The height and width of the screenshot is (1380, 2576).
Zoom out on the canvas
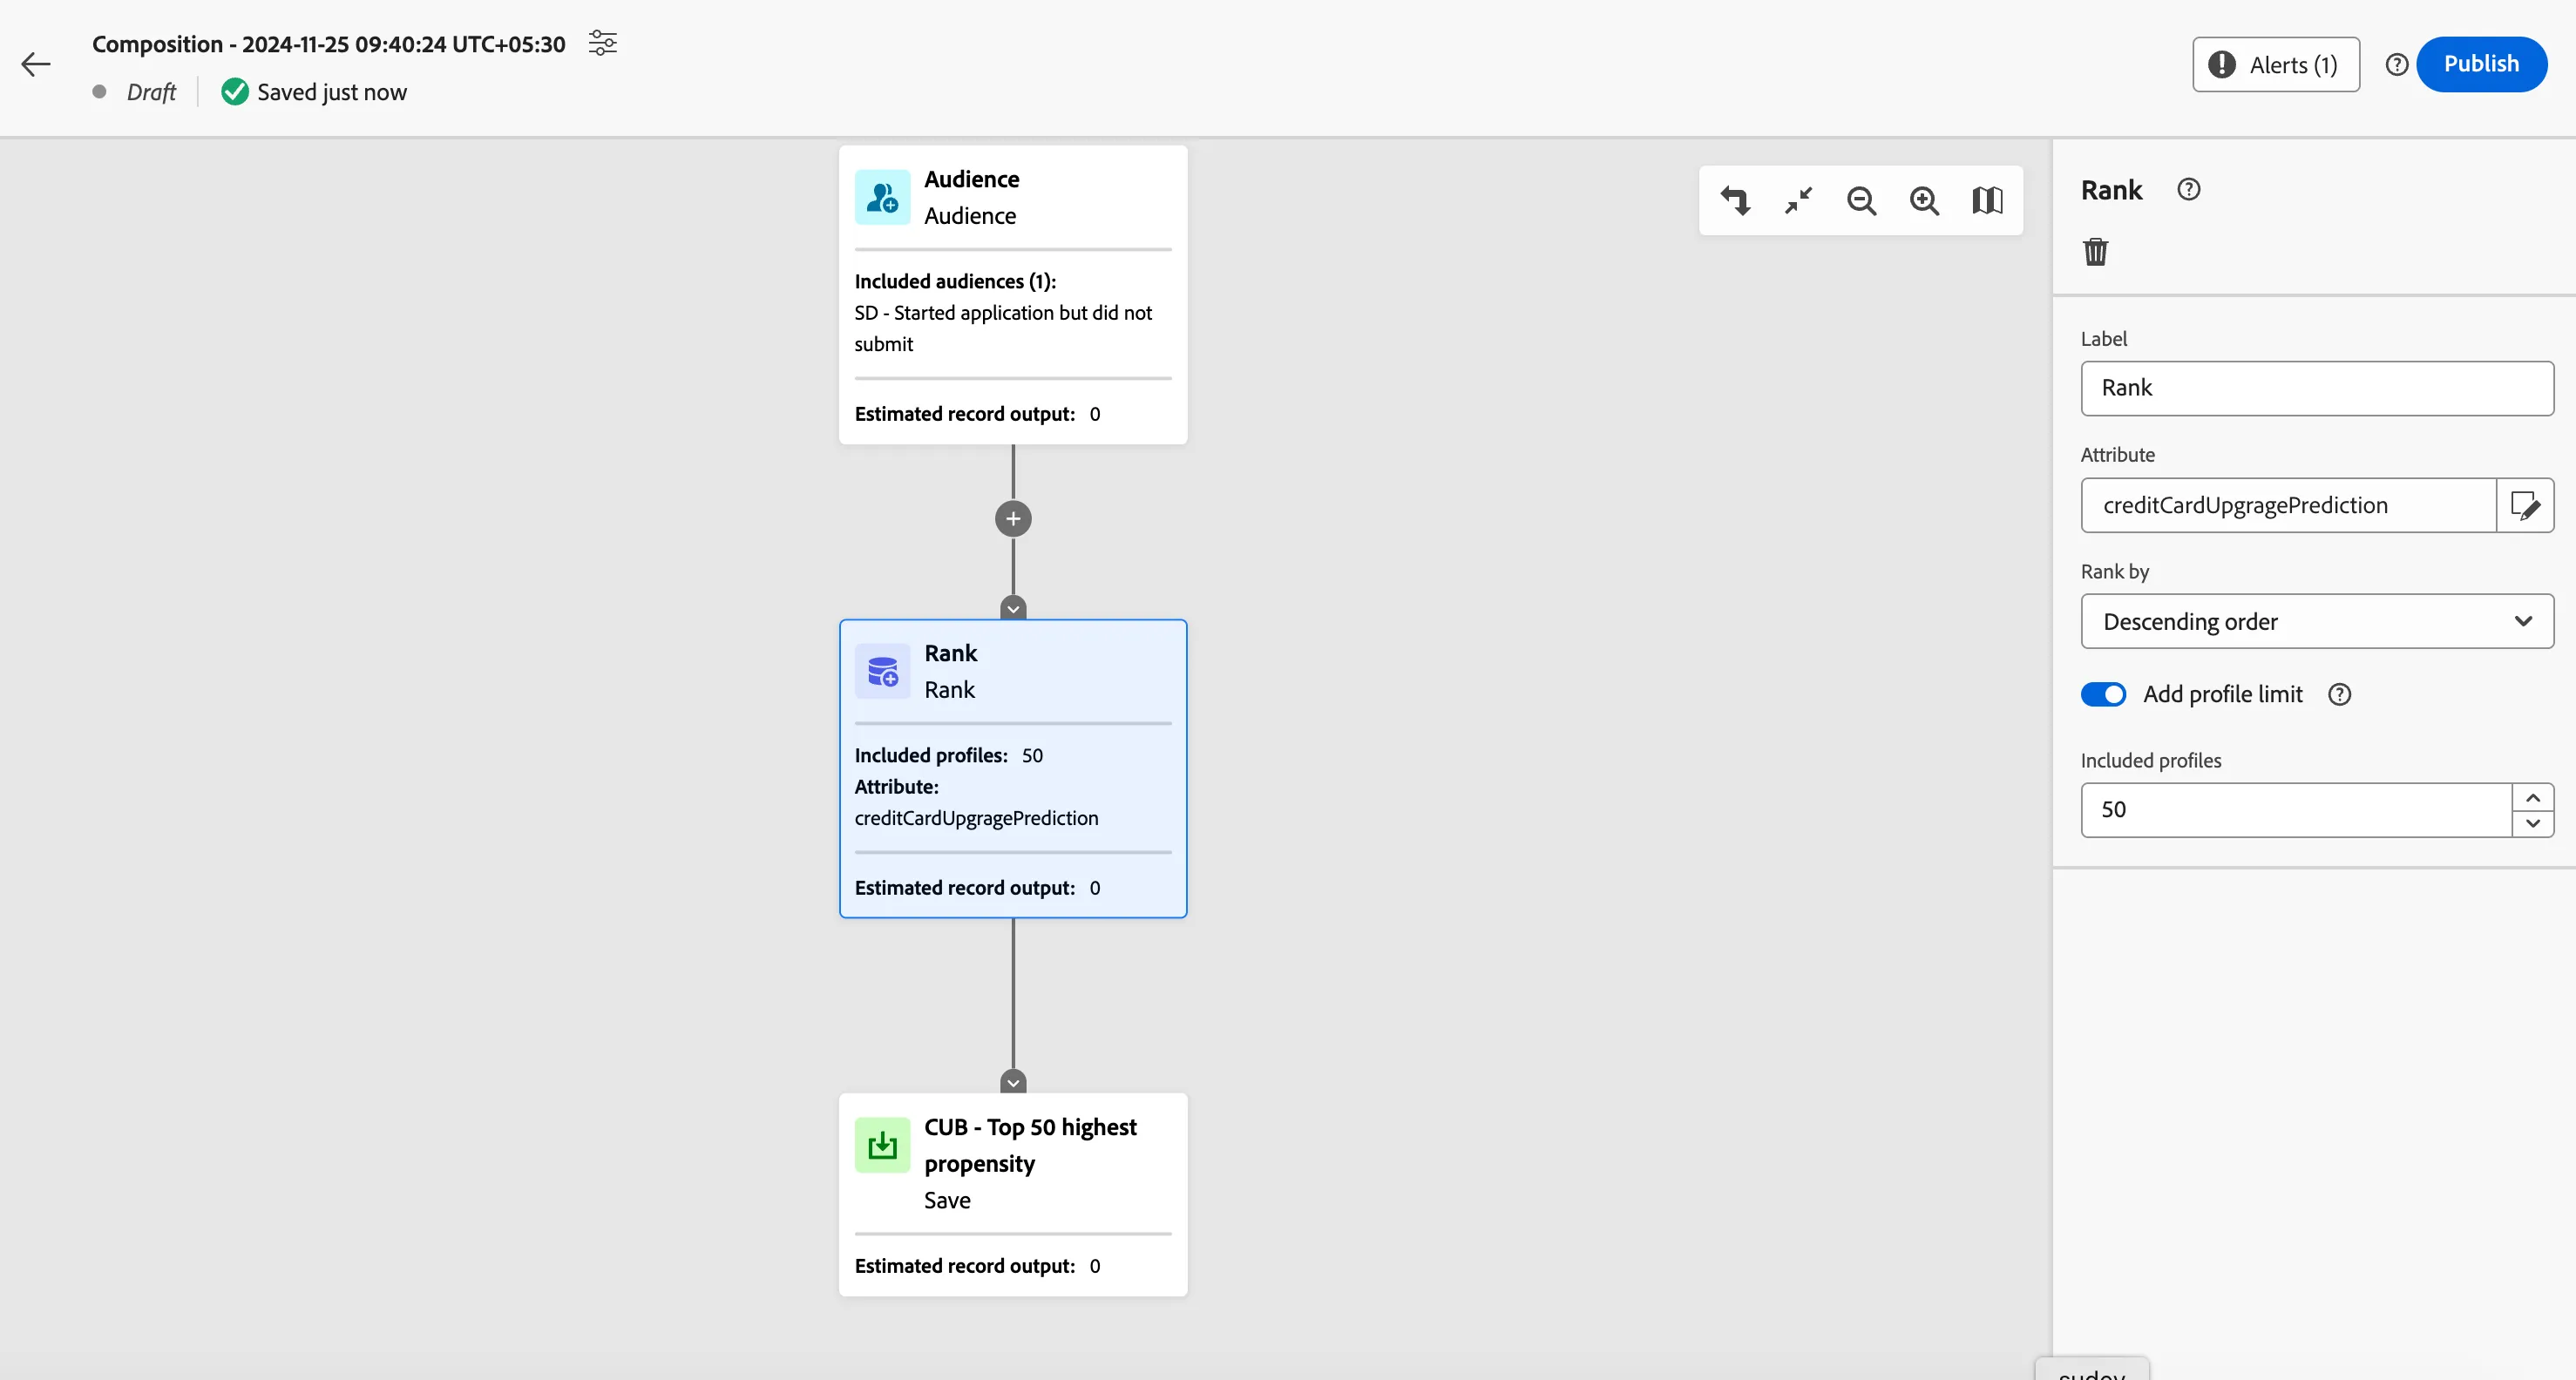coord(1861,201)
